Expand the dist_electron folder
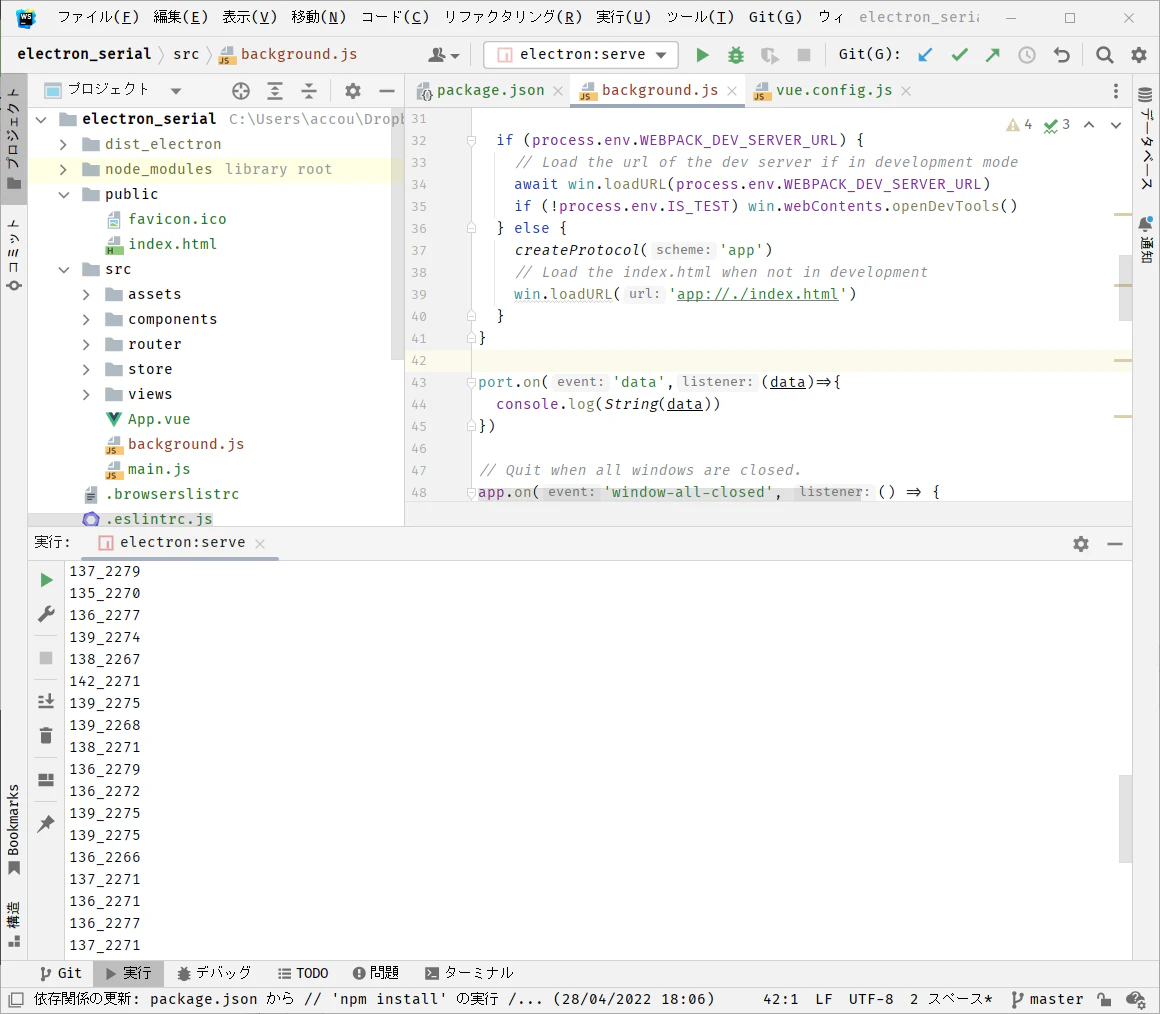This screenshot has width=1160, height=1014. [x=64, y=144]
